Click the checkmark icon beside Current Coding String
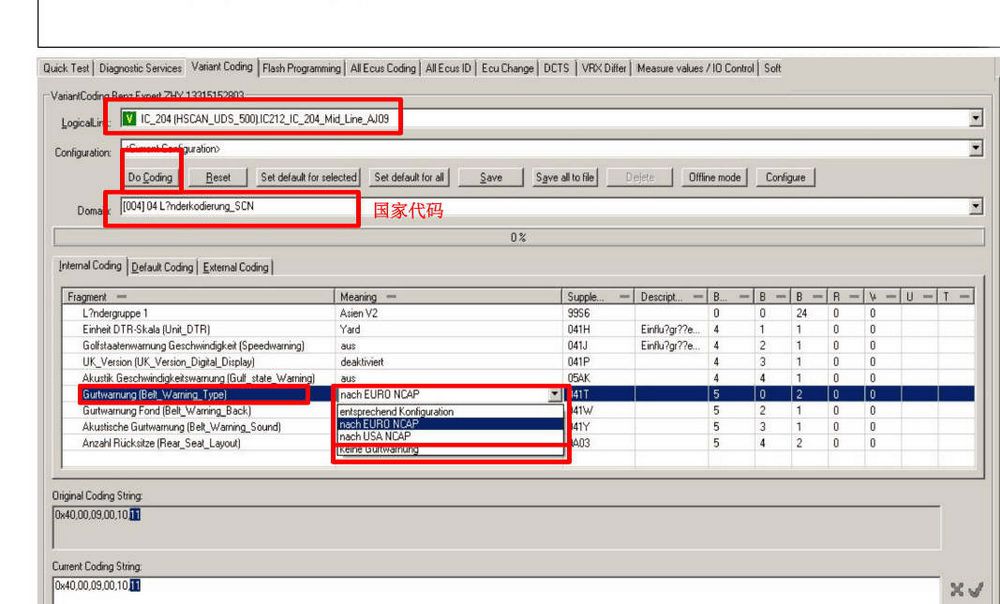Image resolution: width=1000 pixels, height=604 pixels. [x=976, y=590]
